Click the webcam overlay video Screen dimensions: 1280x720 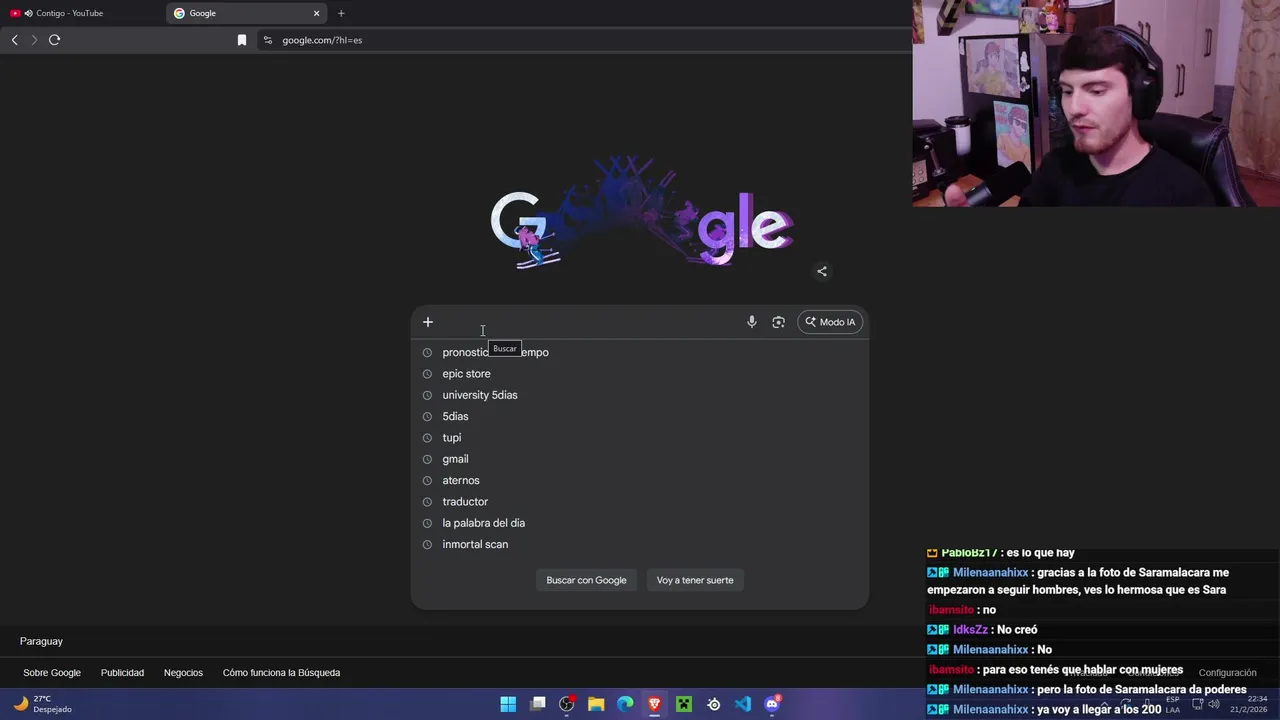1096,103
